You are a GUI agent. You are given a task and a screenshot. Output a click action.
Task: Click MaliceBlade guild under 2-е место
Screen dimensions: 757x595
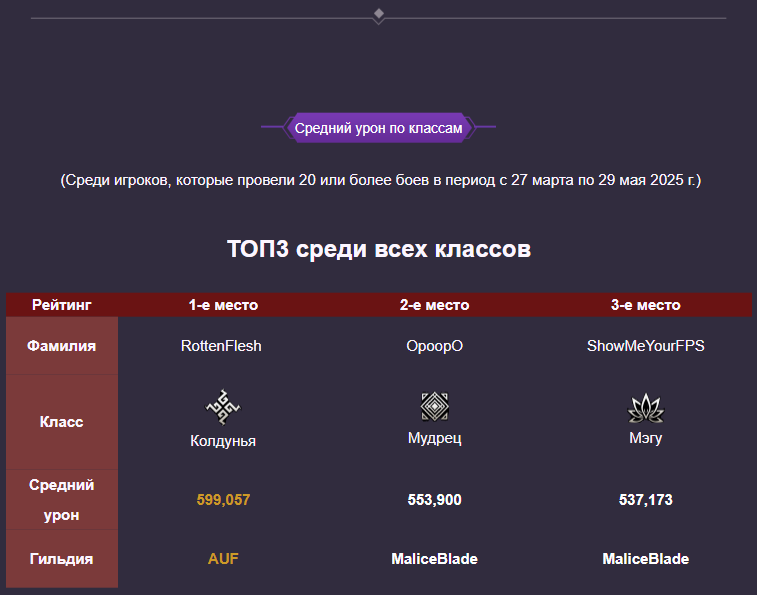point(435,559)
